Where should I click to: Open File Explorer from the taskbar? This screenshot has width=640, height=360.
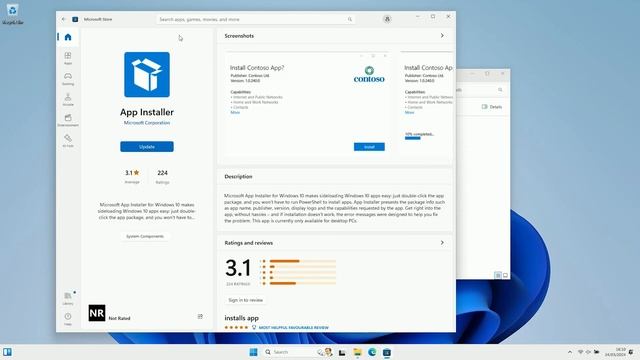coord(357,352)
